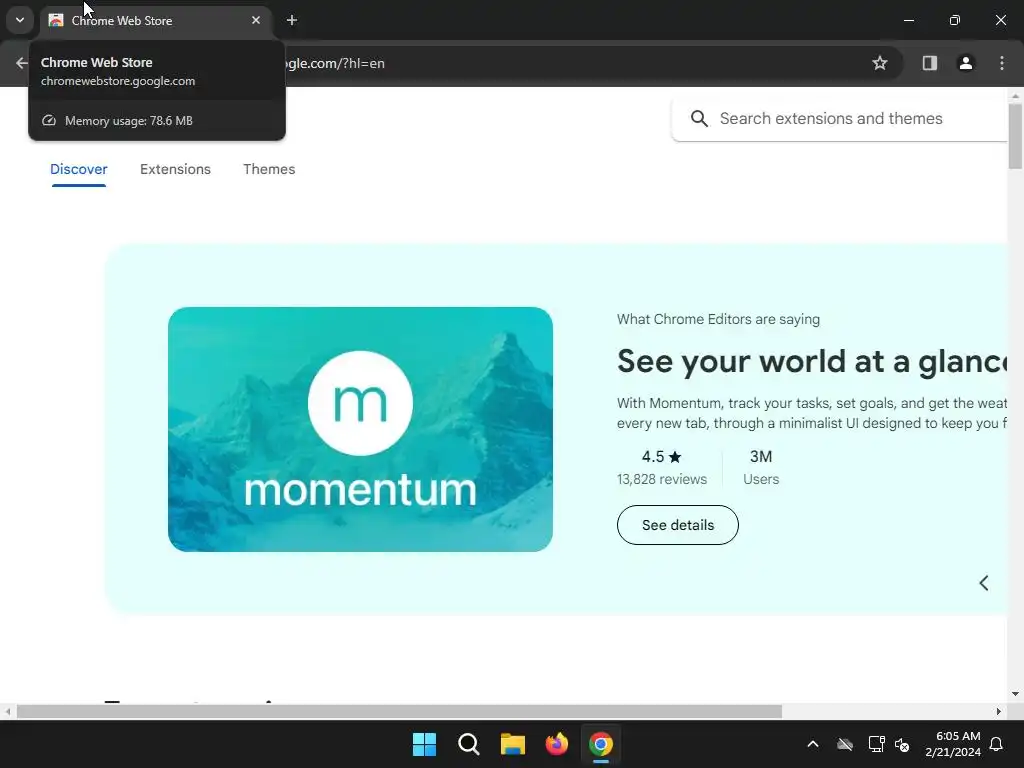1024x768 pixels.
Task: Open the clock showing 6:05 AM
Action: 953,744
